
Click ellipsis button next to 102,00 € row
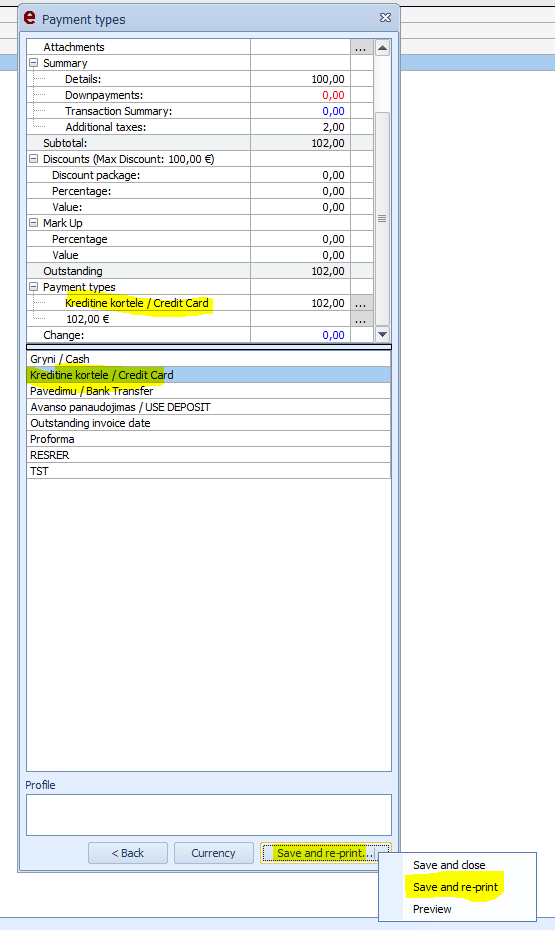(361, 319)
